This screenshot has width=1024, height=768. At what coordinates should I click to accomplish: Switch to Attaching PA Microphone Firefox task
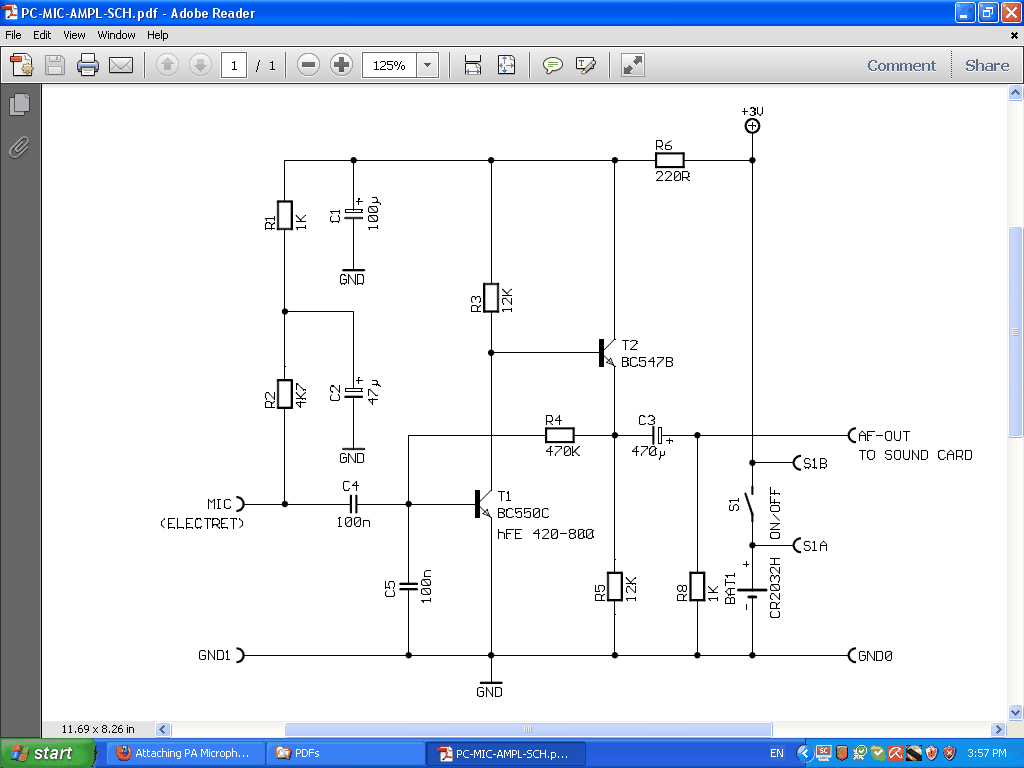coord(185,753)
